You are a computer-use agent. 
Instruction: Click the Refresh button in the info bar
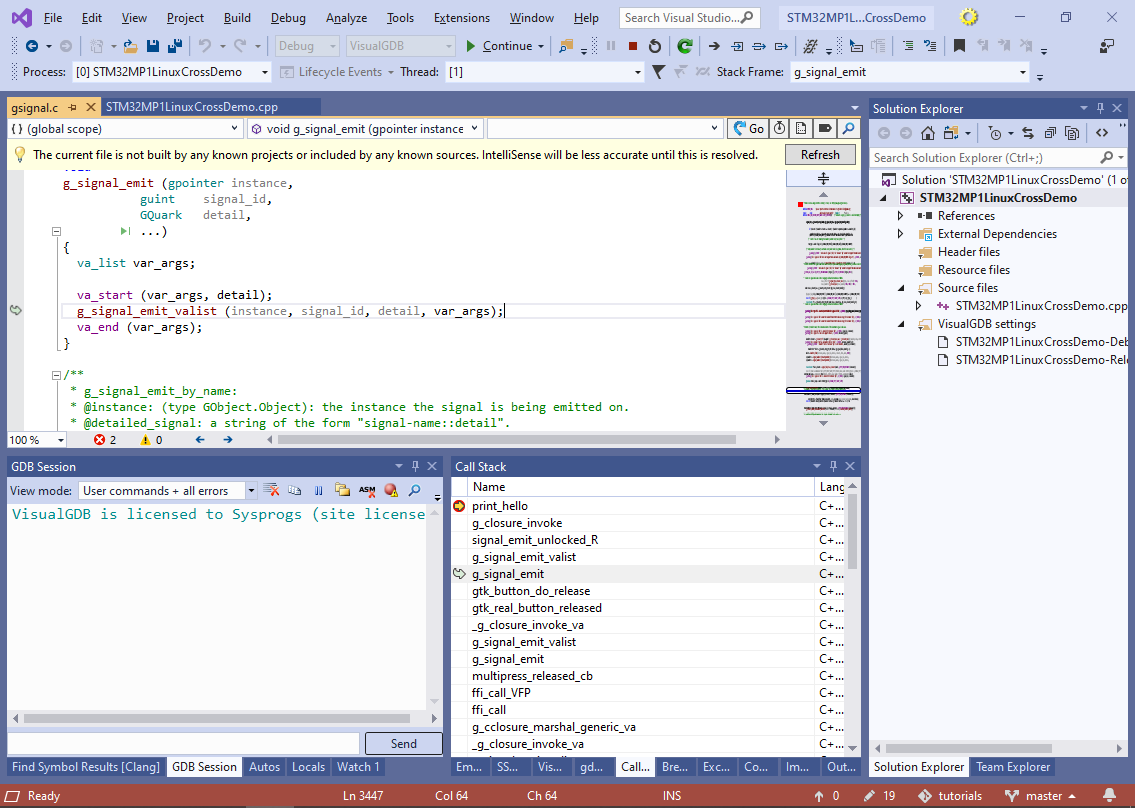[x=820, y=155]
